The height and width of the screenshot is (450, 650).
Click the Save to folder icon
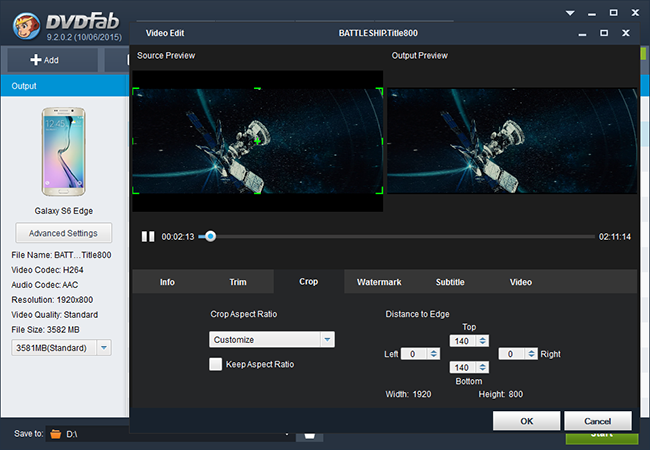(x=56, y=434)
